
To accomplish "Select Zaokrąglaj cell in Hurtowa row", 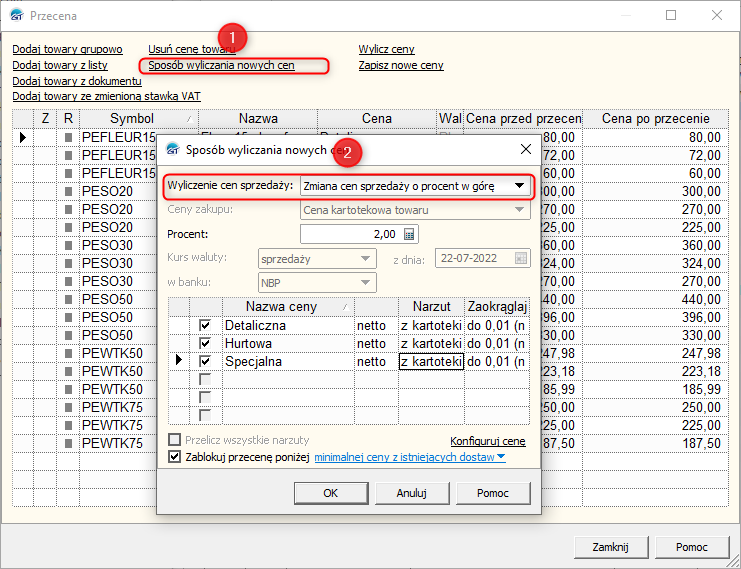I will pyautogui.click(x=497, y=344).
